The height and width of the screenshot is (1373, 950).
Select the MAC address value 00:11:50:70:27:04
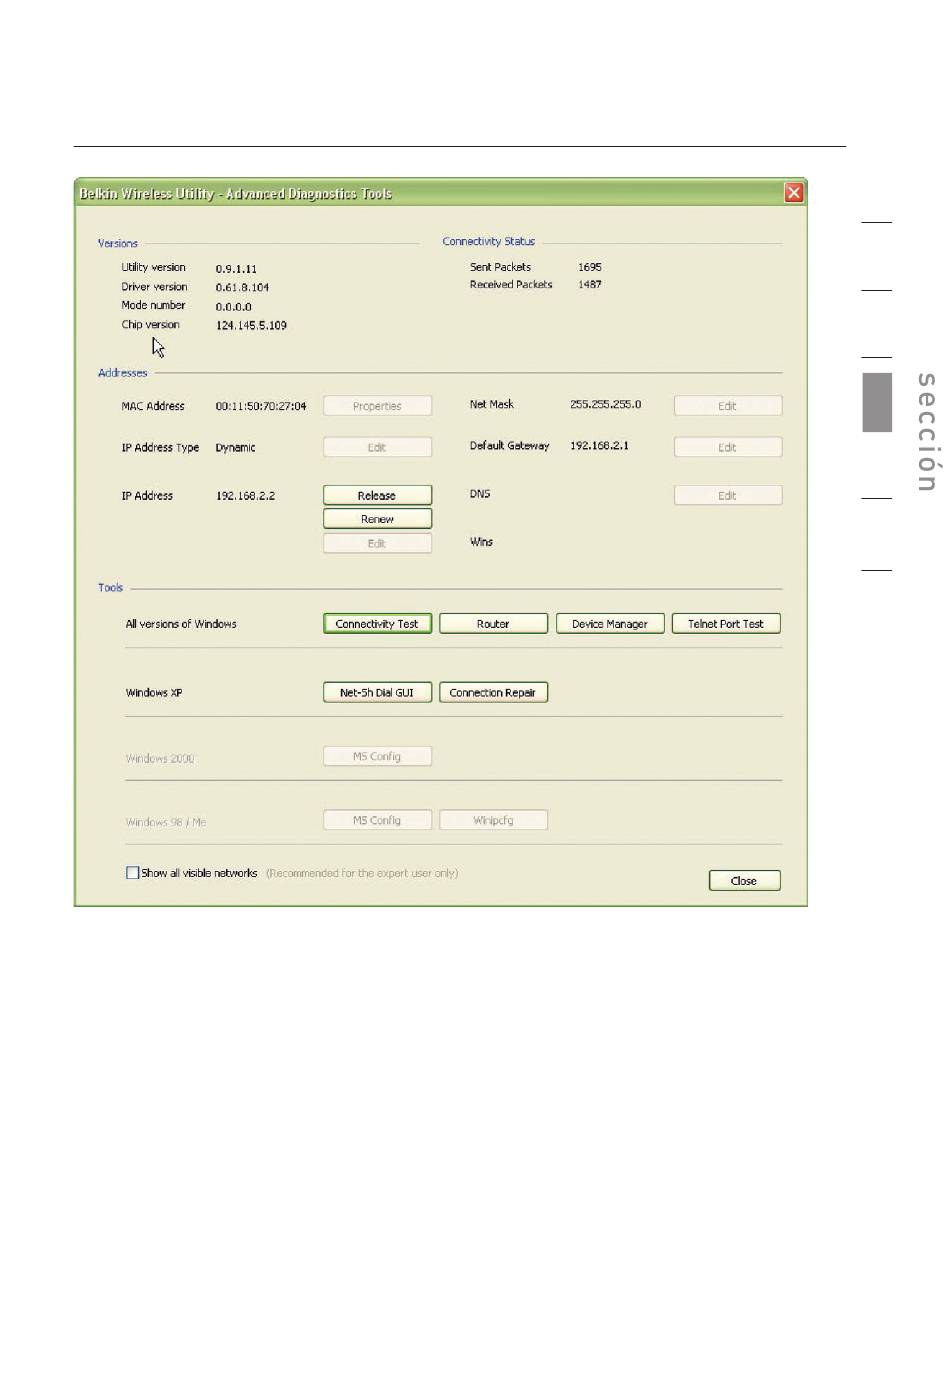261,406
